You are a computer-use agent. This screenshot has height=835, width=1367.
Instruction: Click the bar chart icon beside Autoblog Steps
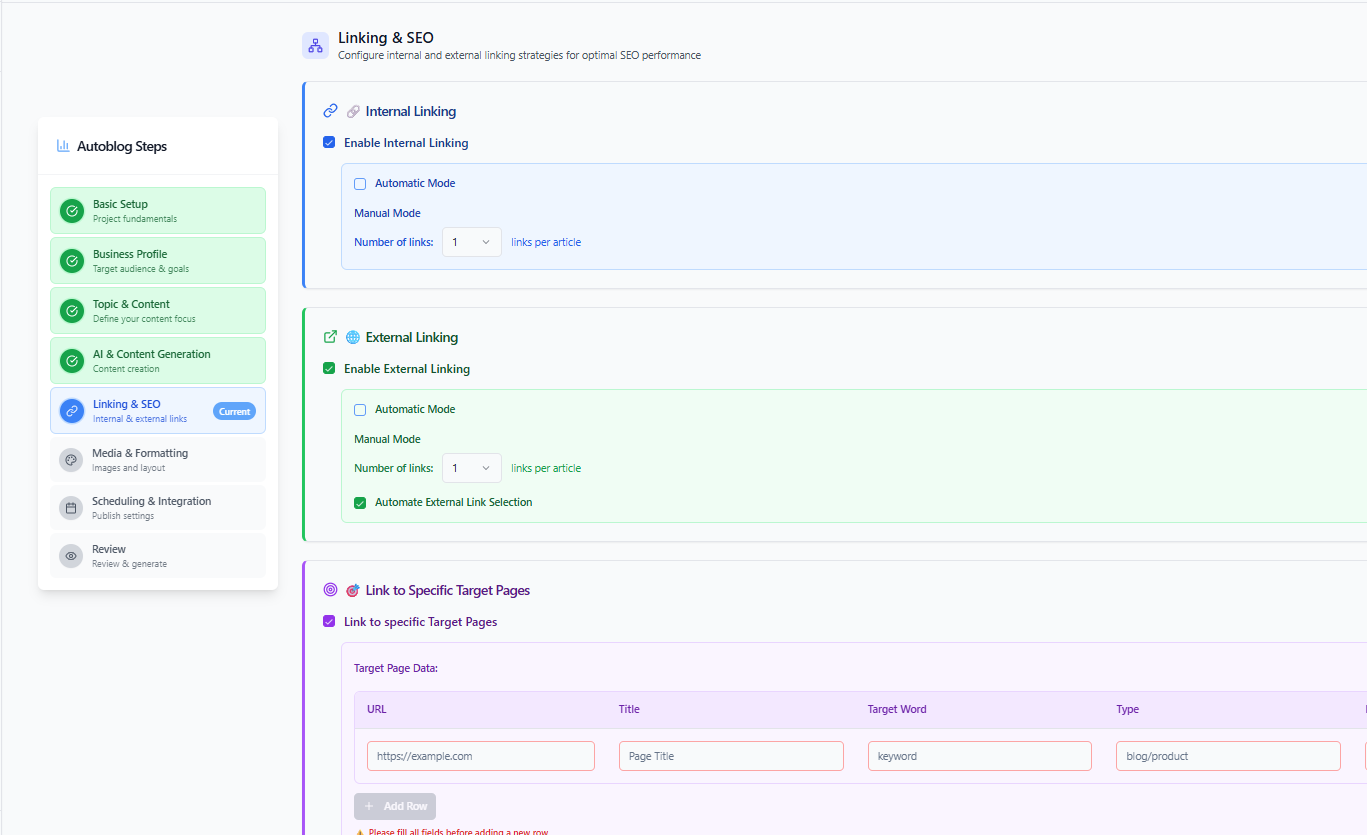pyautogui.click(x=63, y=146)
